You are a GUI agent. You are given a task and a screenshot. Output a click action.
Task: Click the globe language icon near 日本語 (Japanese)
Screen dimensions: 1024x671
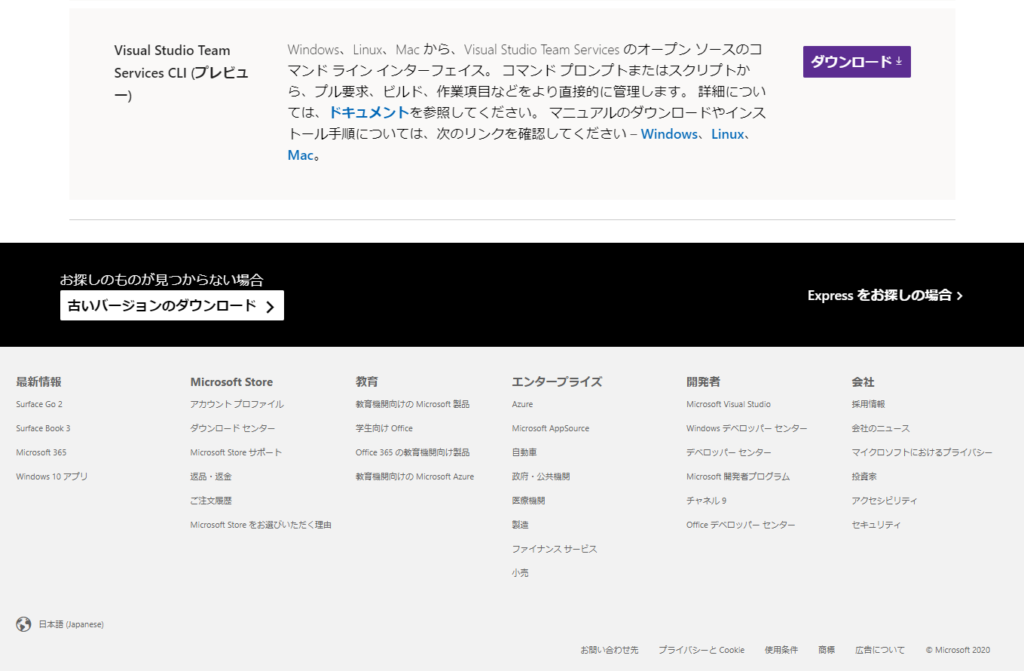(22, 624)
